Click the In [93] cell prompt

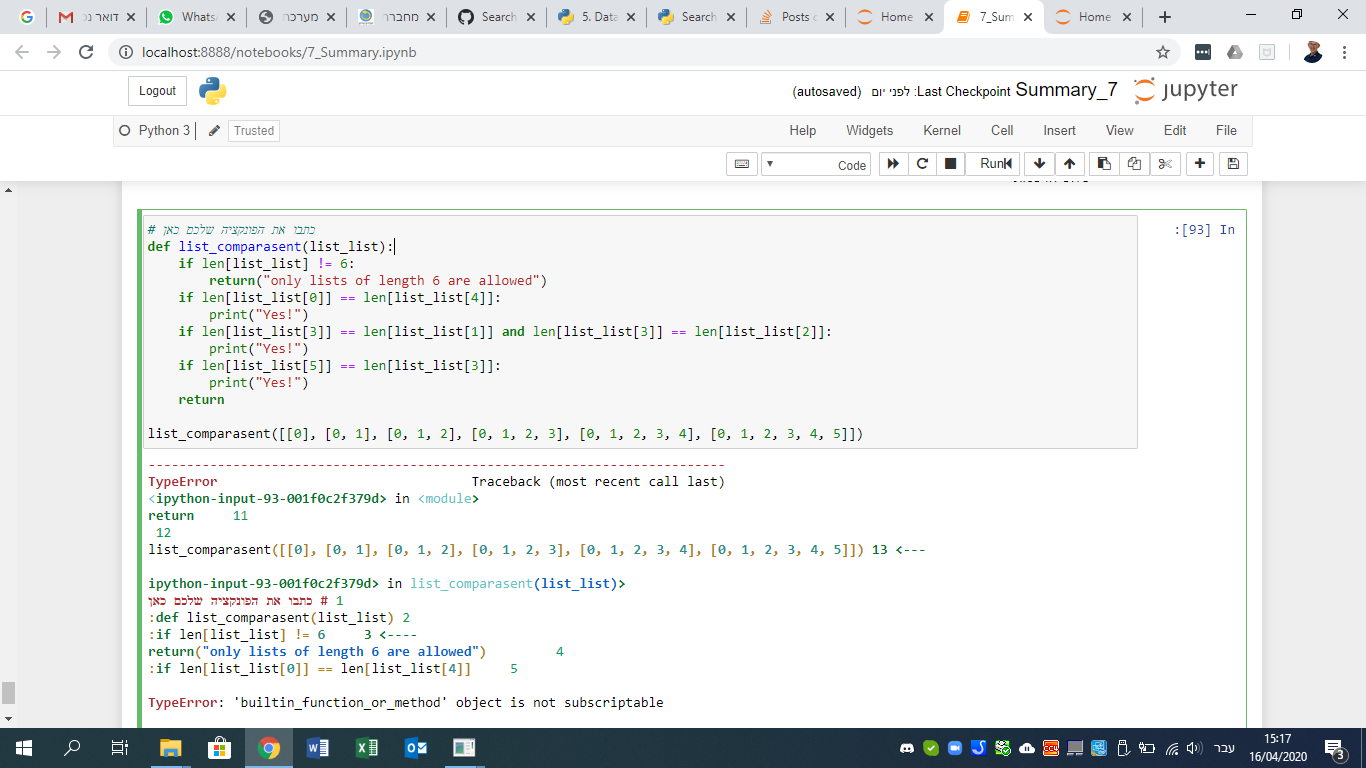tap(1205, 230)
